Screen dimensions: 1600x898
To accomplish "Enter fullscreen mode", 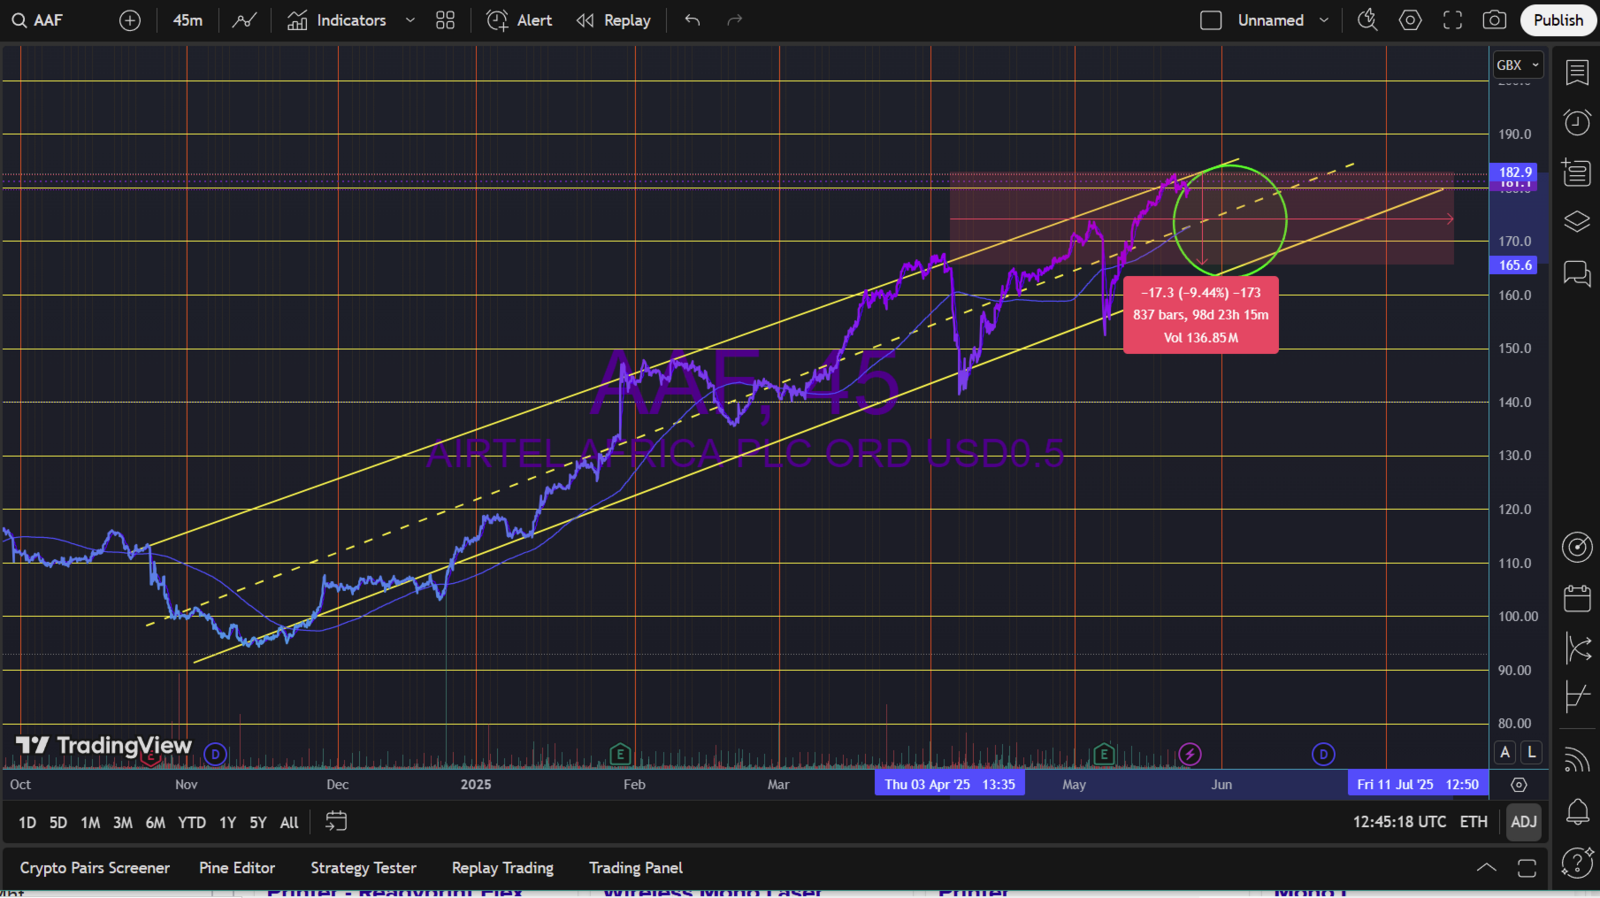I will pyautogui.click(x=1452, y=20).
